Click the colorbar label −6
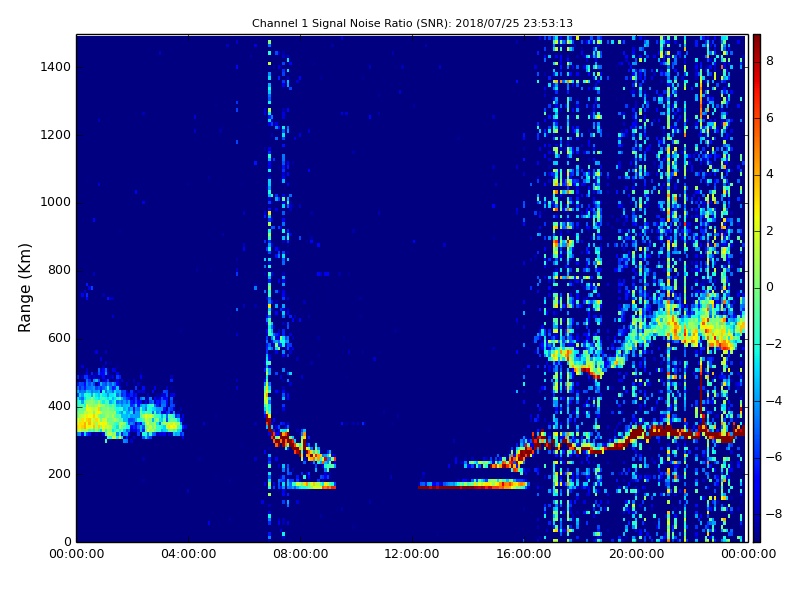Viewport: 800px width, 600px height. coord(774,457)
